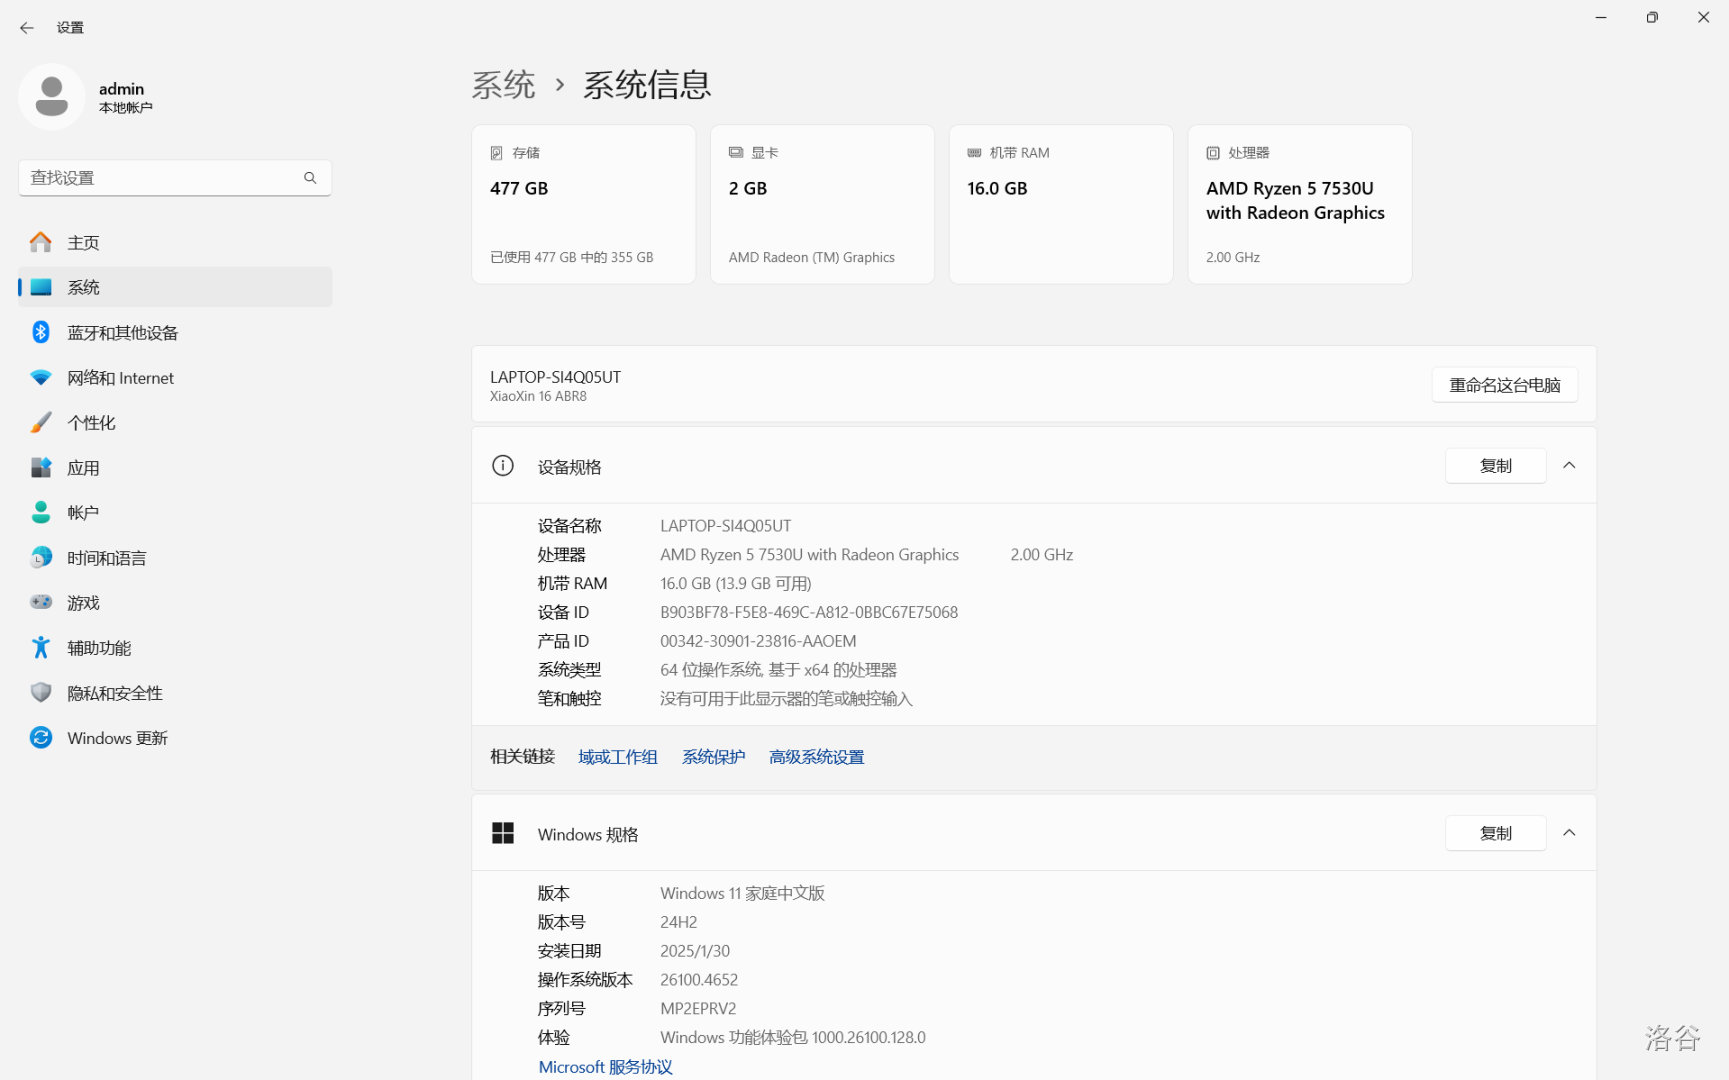Screen dimensions: 1729x1080
Task: Open 网络和 Internet settings
Action: [x=120, y=378]
